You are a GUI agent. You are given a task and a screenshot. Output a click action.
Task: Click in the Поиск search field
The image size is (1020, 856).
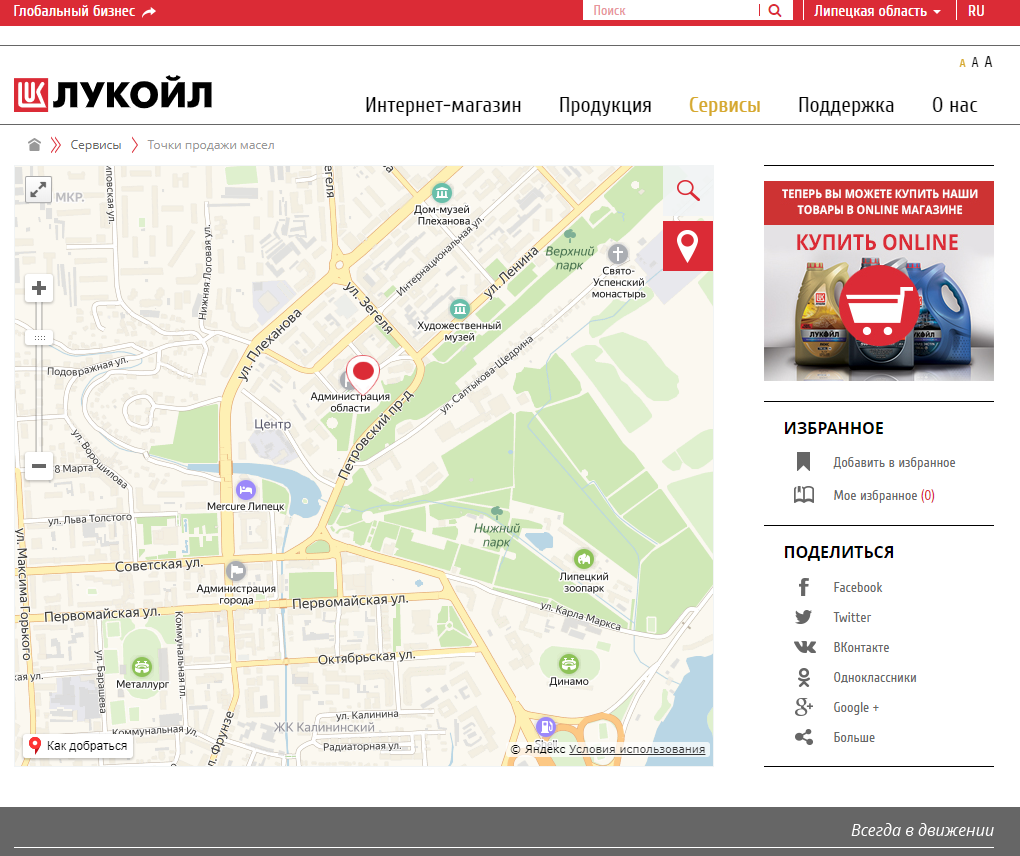[673, 10]
